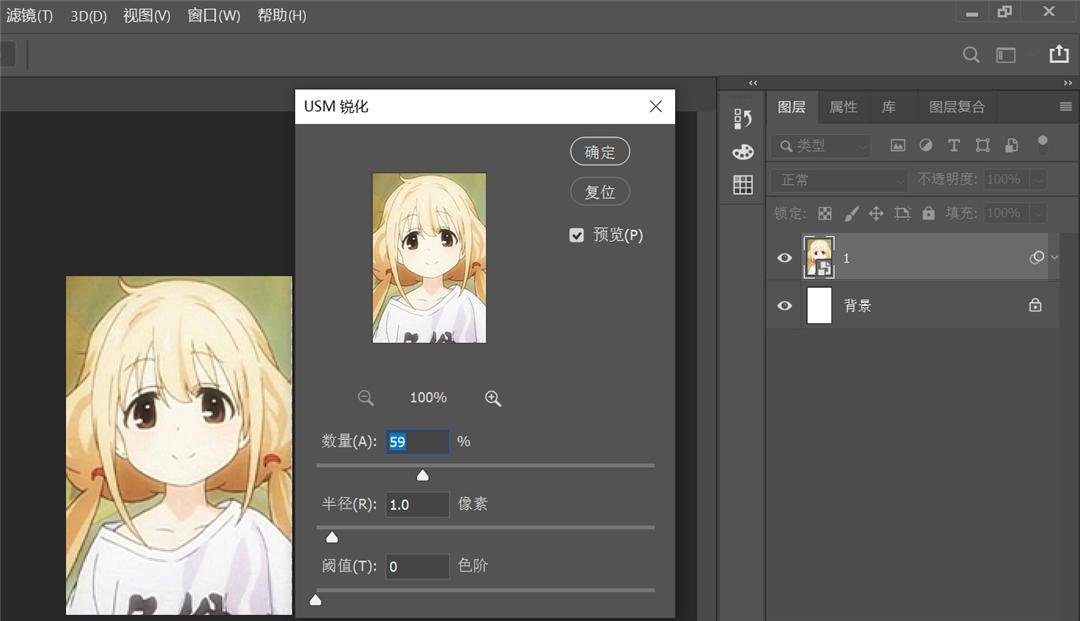This screenshot has height=621, width=1080.
Task: Open the search magnifier in the top bar
Action: (x=971, y=55)
